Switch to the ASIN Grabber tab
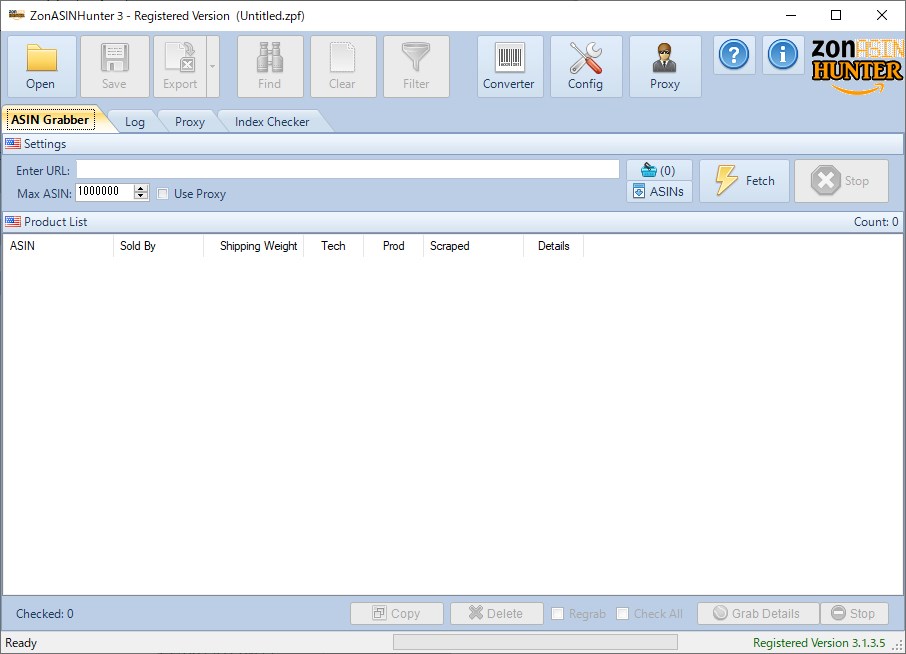Screen dimensions: 906x654 [x=50, y=120]
